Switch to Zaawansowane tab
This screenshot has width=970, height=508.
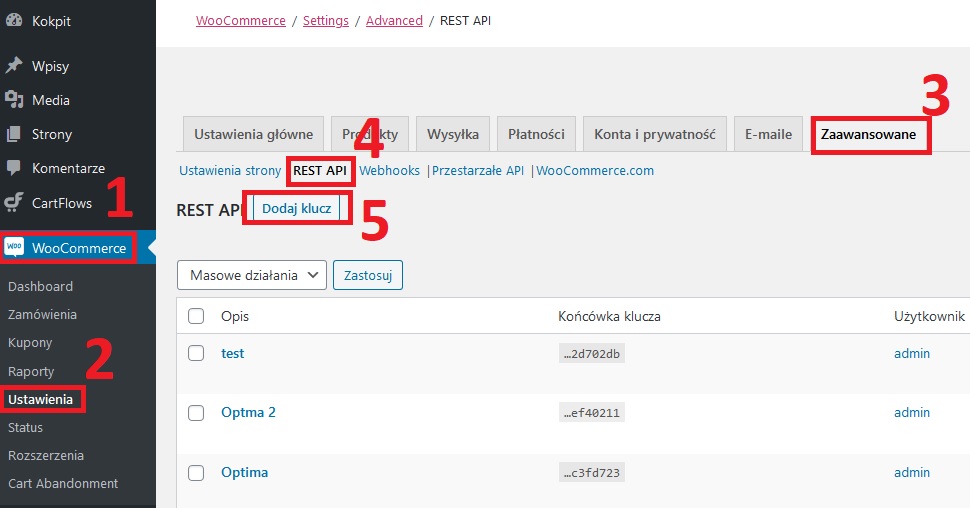coord(869,134)
